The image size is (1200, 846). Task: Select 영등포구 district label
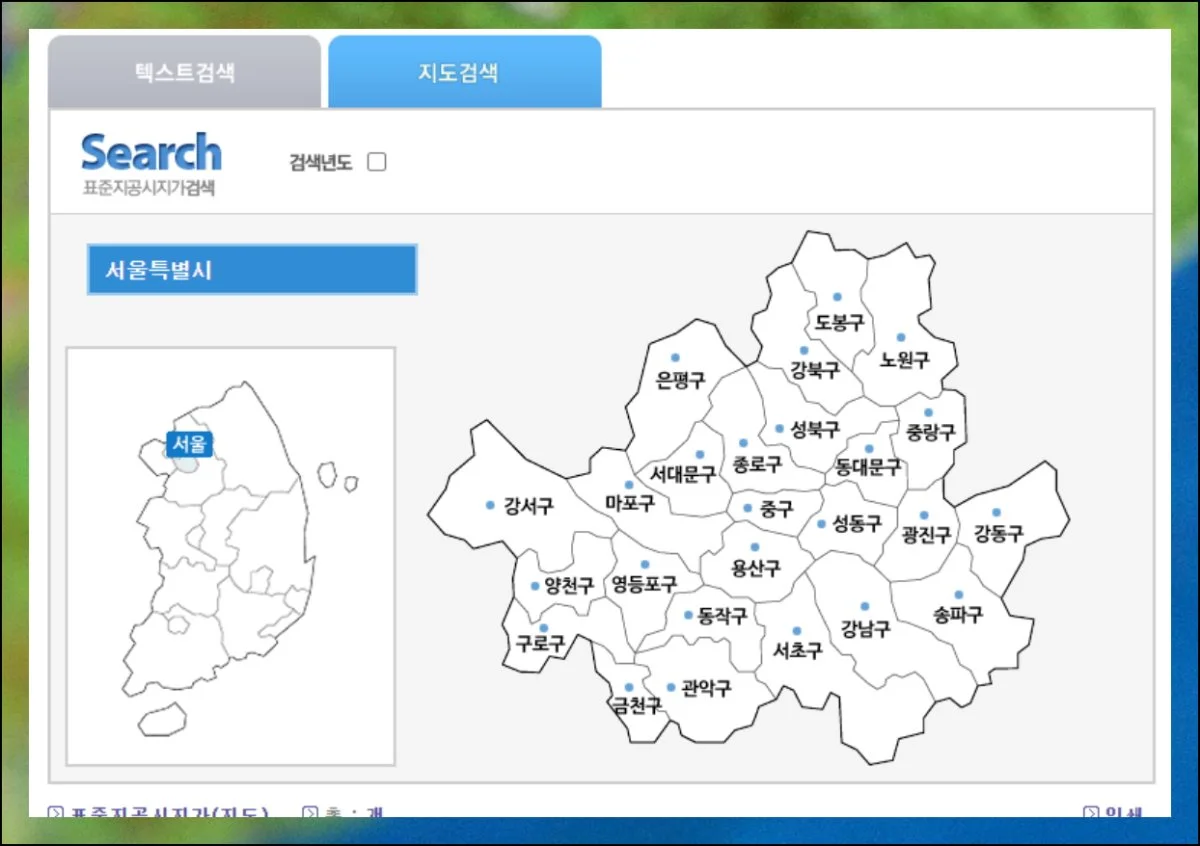click(644, 584)
